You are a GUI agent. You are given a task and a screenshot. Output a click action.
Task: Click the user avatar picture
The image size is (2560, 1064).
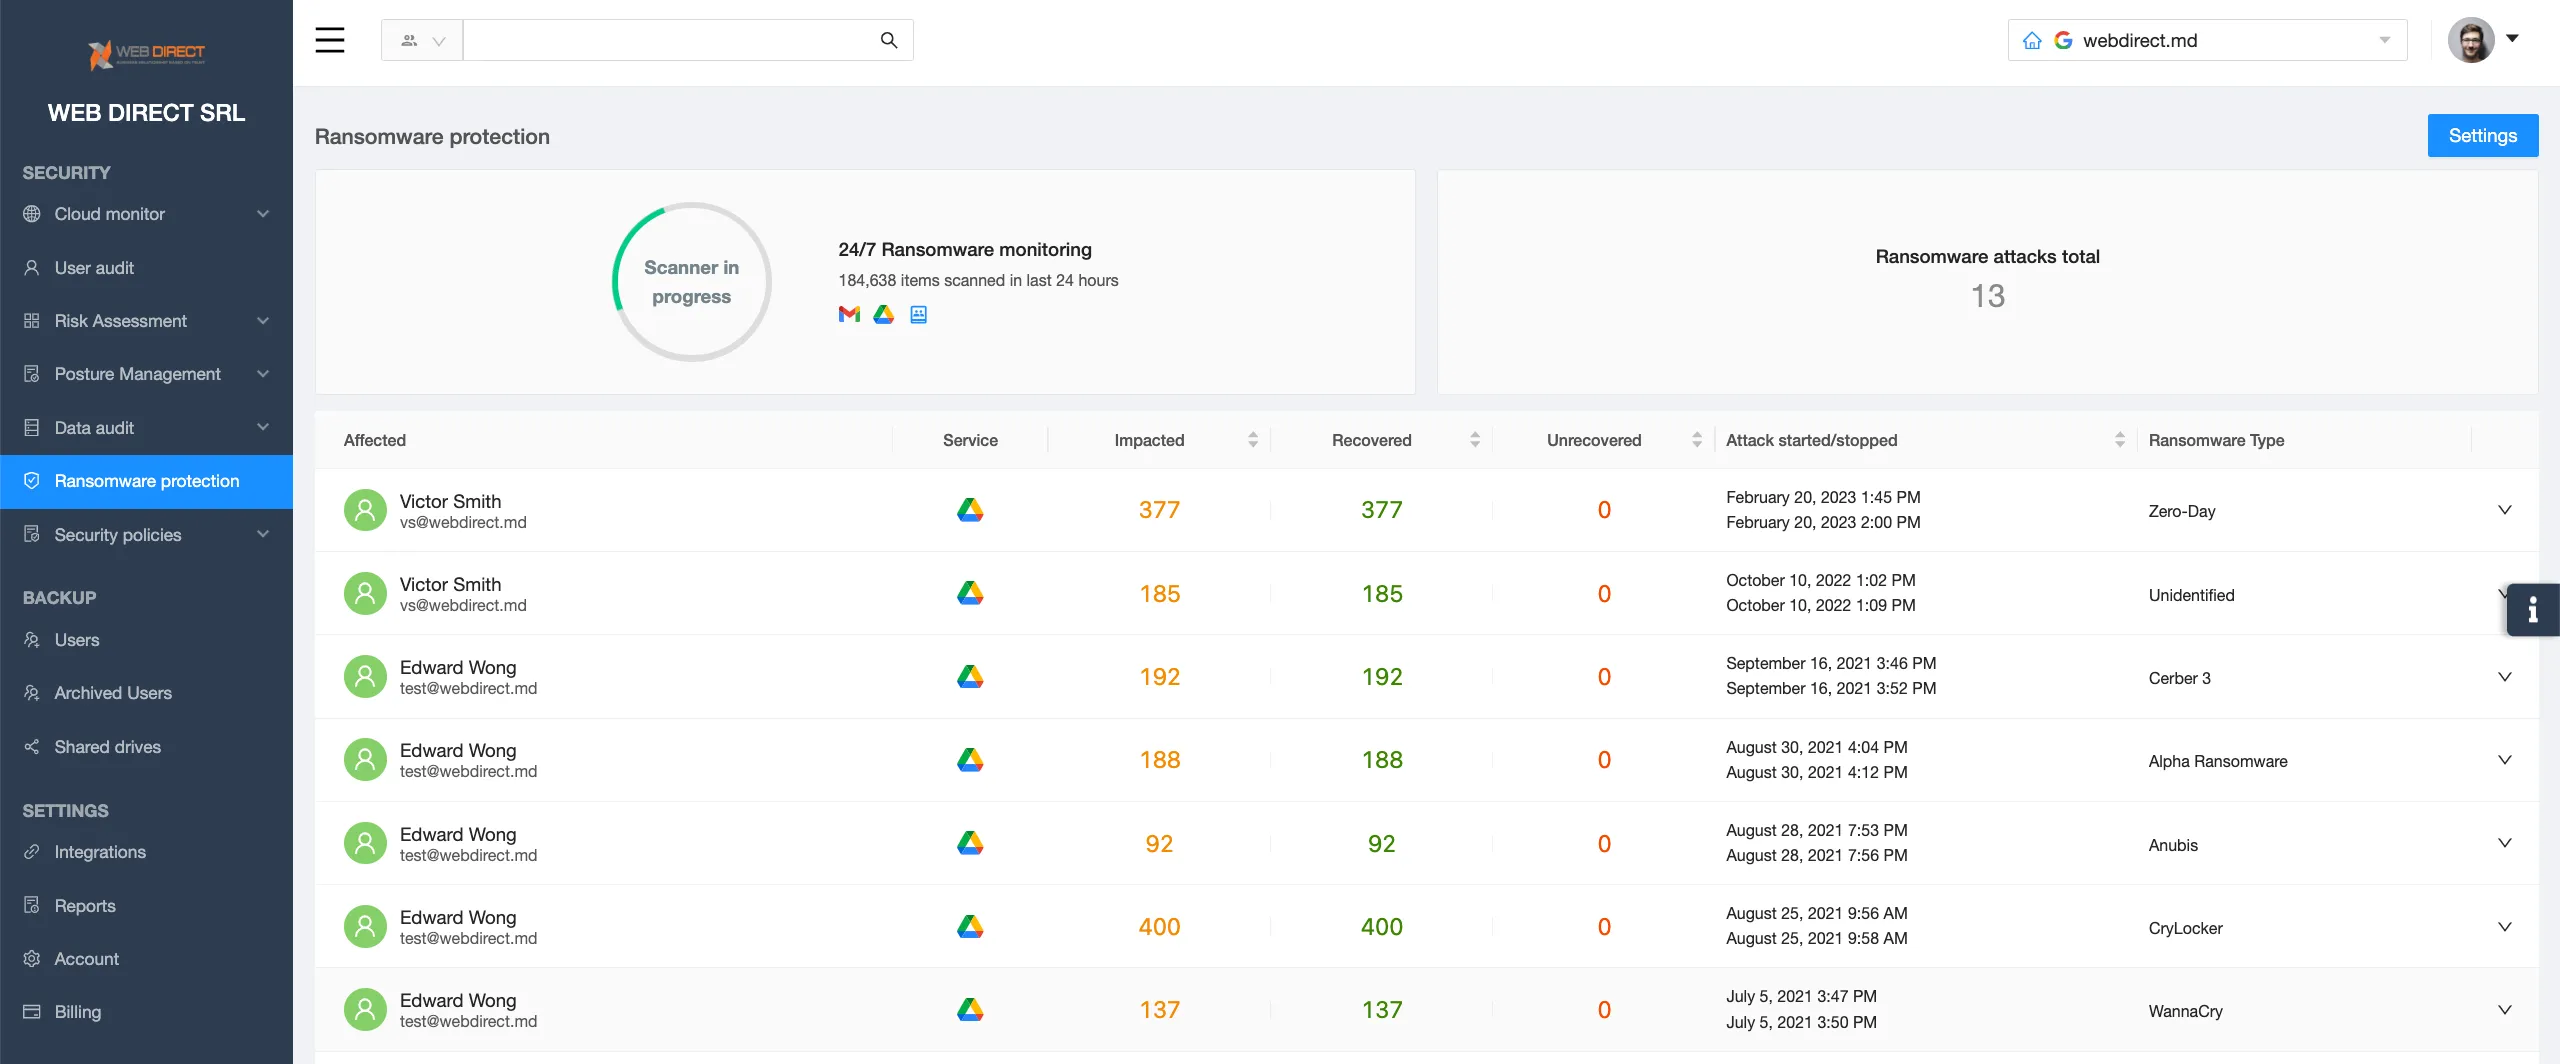coord(2471,40)
